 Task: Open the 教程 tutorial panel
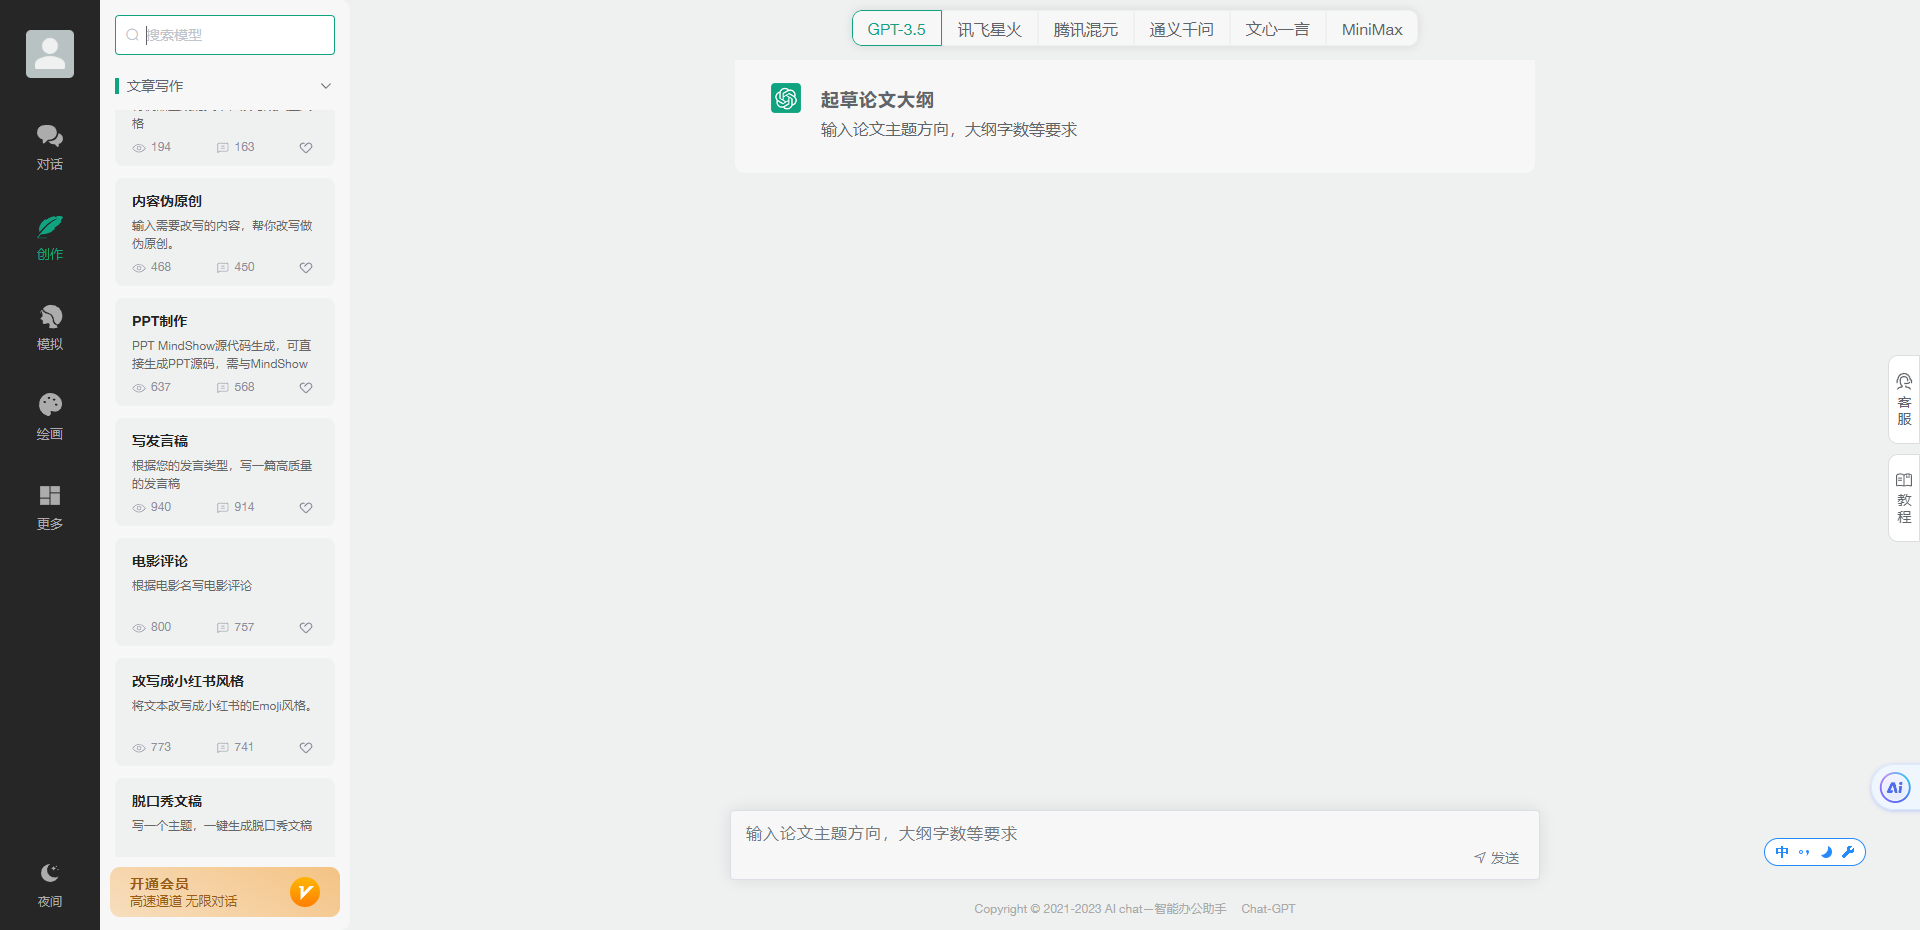(1904, 498)
